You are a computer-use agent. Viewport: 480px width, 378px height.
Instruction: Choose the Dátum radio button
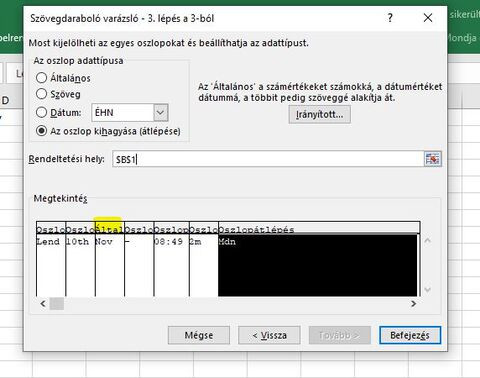pyautogui.click(x=41, y=112)
